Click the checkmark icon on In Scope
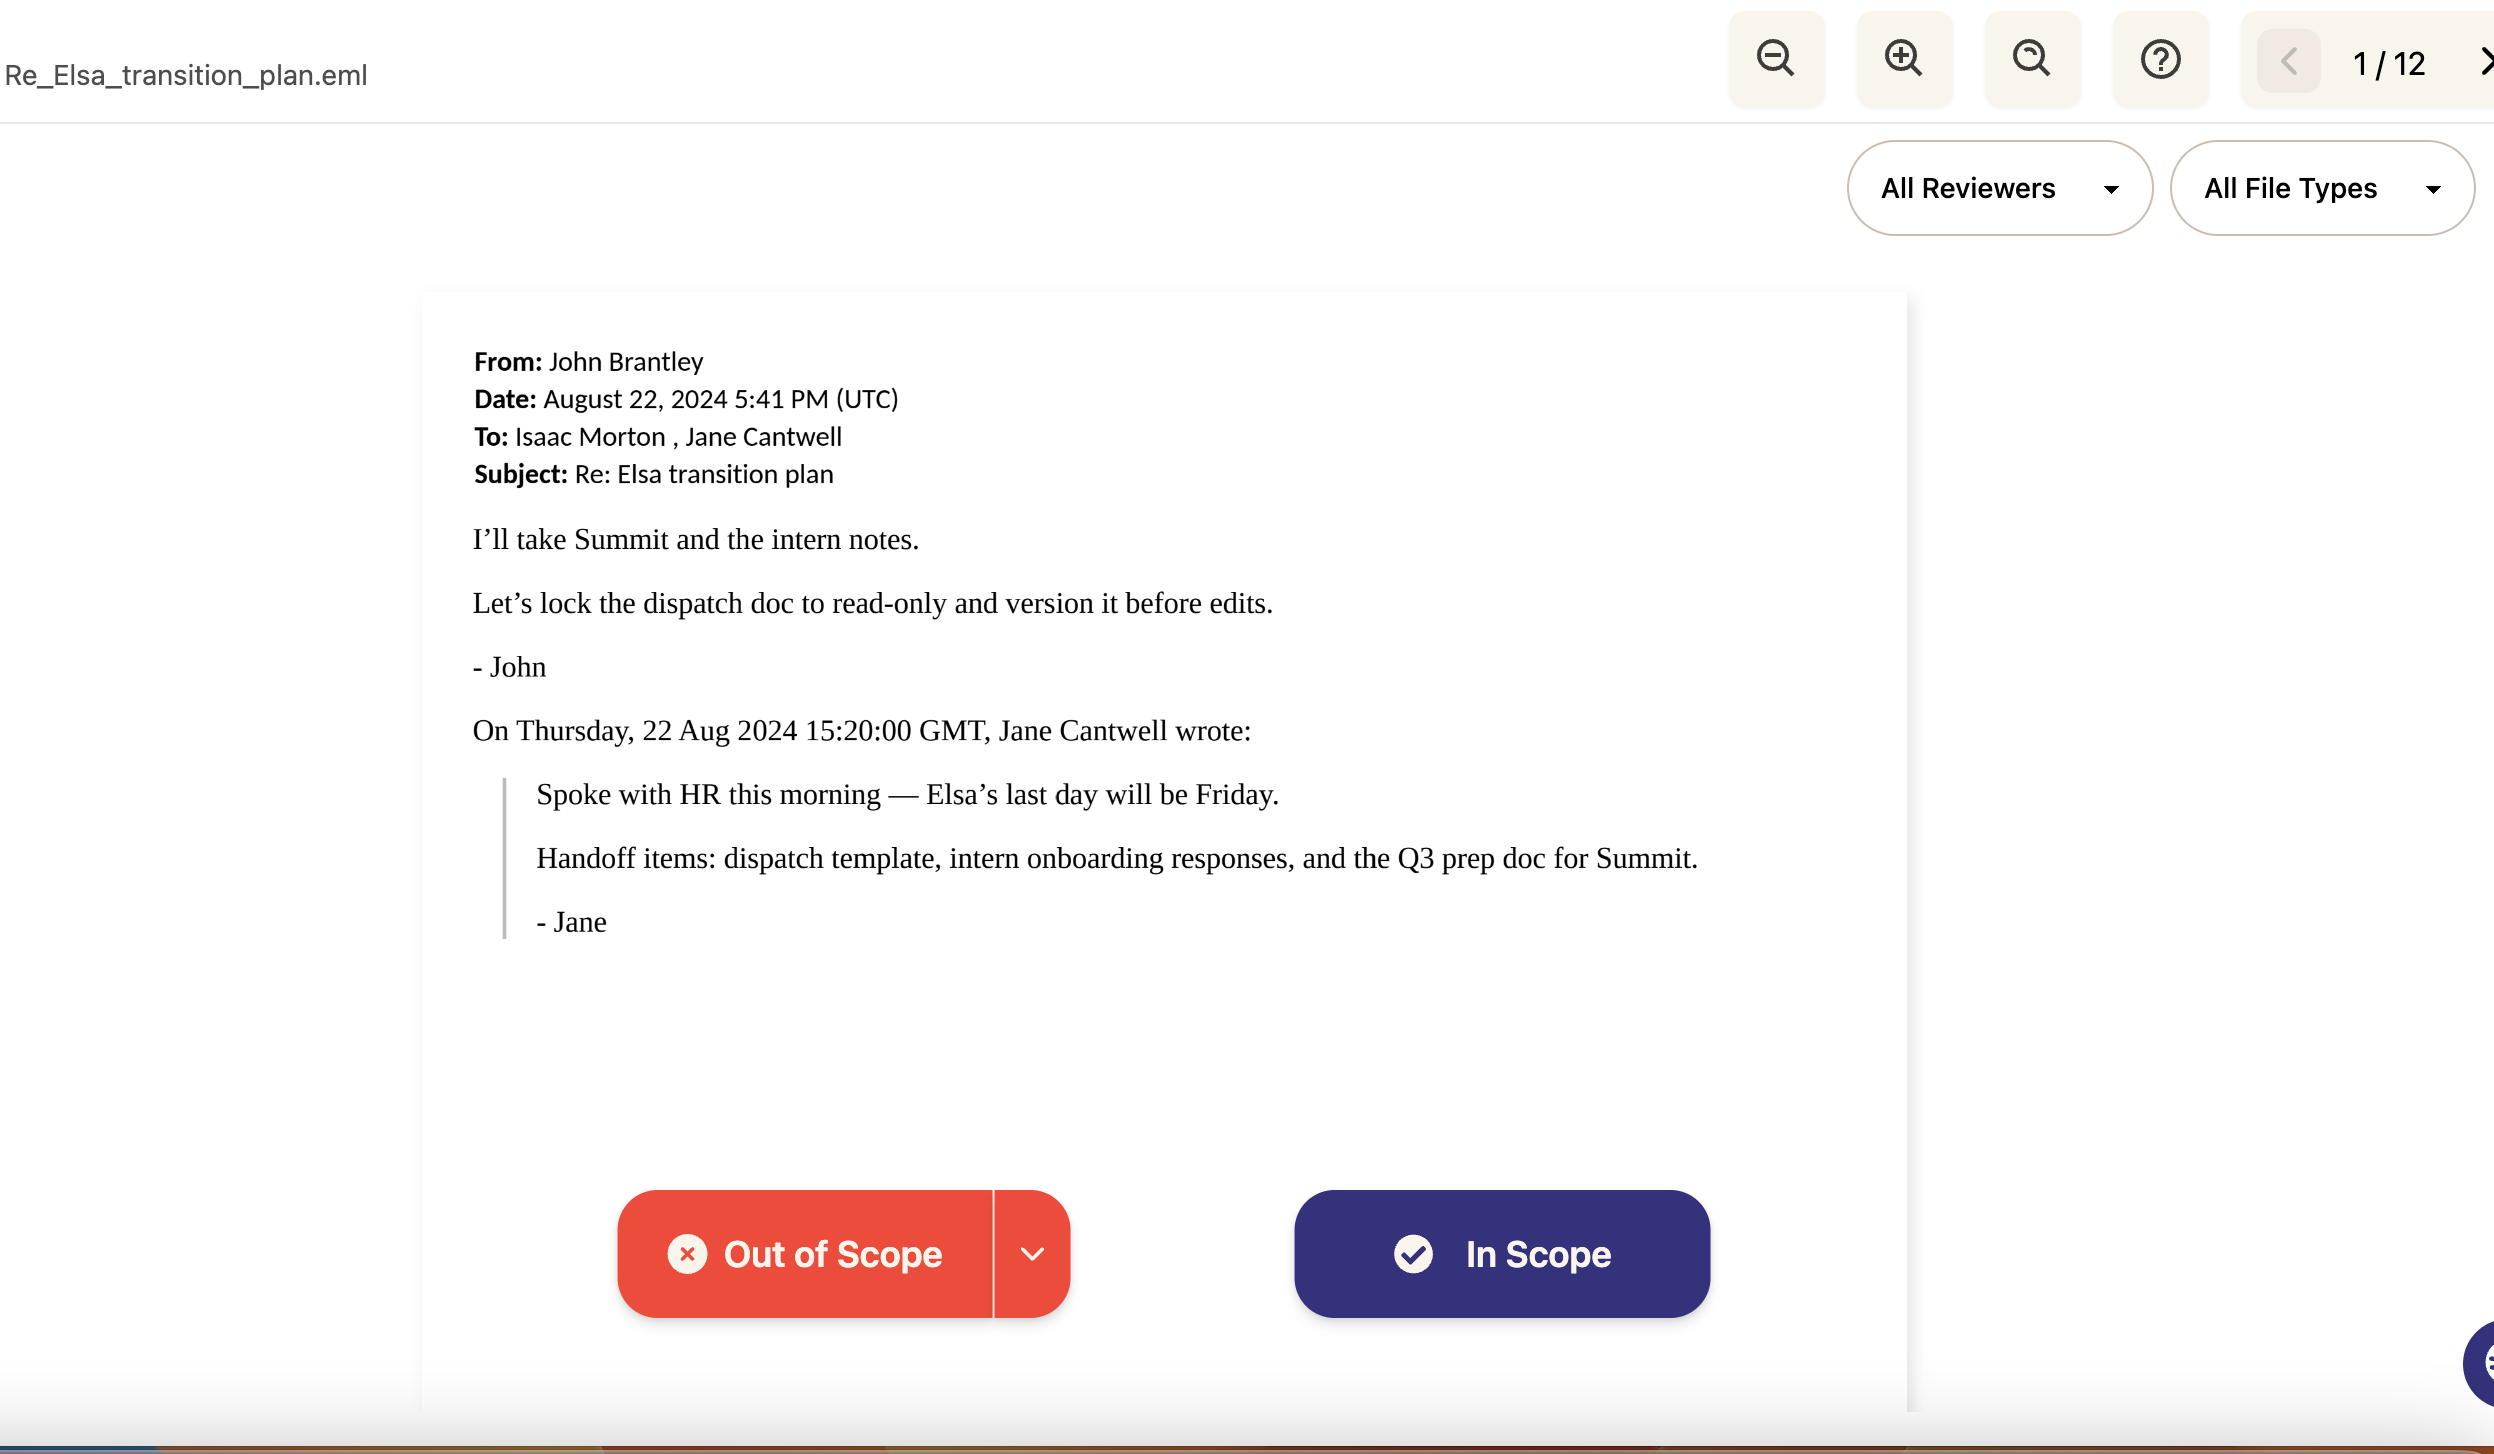This screenshot has width=2494, height=1454. [x=1413, y=1254]
